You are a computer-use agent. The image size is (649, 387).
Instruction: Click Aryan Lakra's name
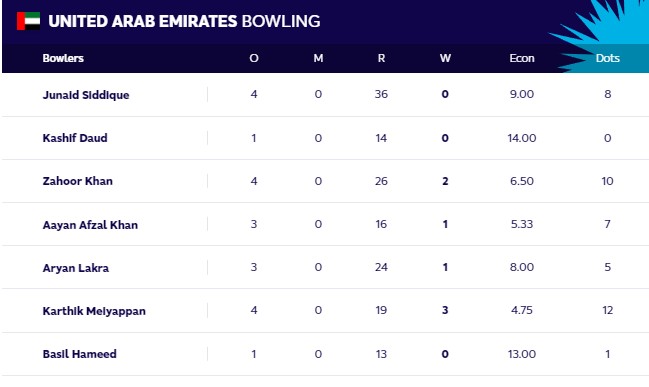pyautogui.click(x=76, y=268)
